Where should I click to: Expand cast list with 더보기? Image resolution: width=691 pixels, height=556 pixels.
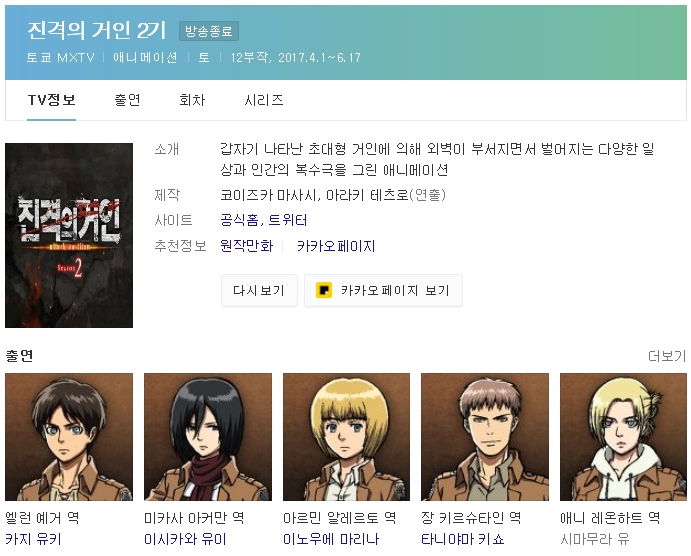[667, 356]
